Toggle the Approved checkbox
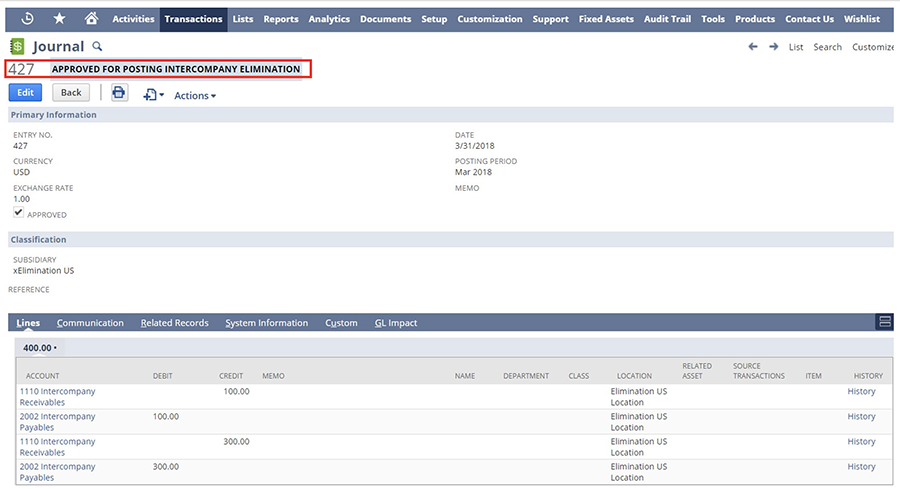 click(18, 213)
